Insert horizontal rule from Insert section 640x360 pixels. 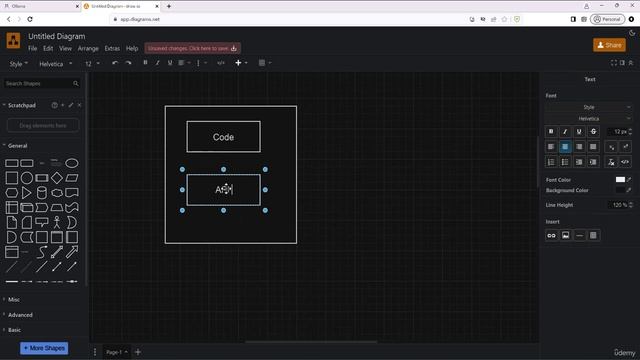point(579,236)
